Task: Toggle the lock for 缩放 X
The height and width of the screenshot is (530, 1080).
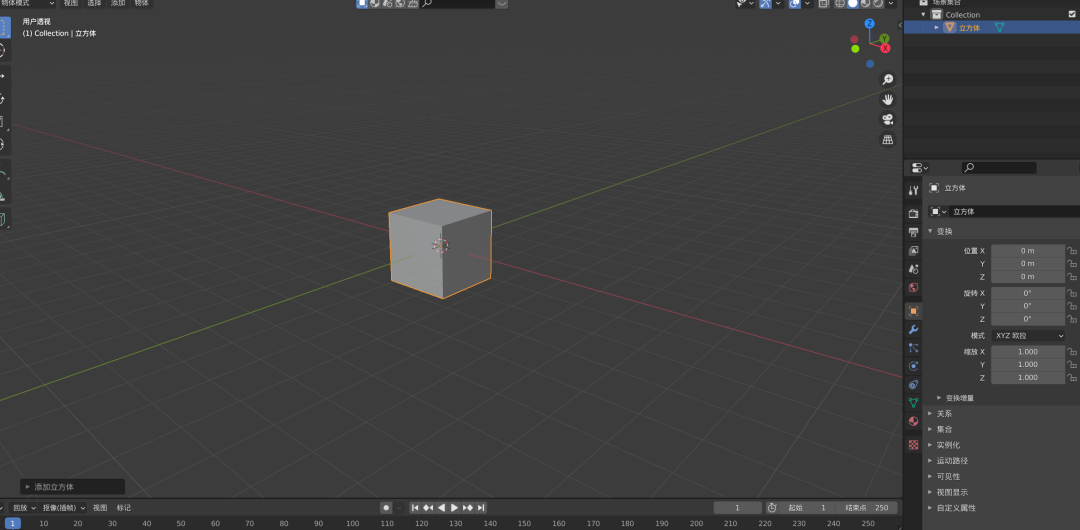Action: 1072,351
